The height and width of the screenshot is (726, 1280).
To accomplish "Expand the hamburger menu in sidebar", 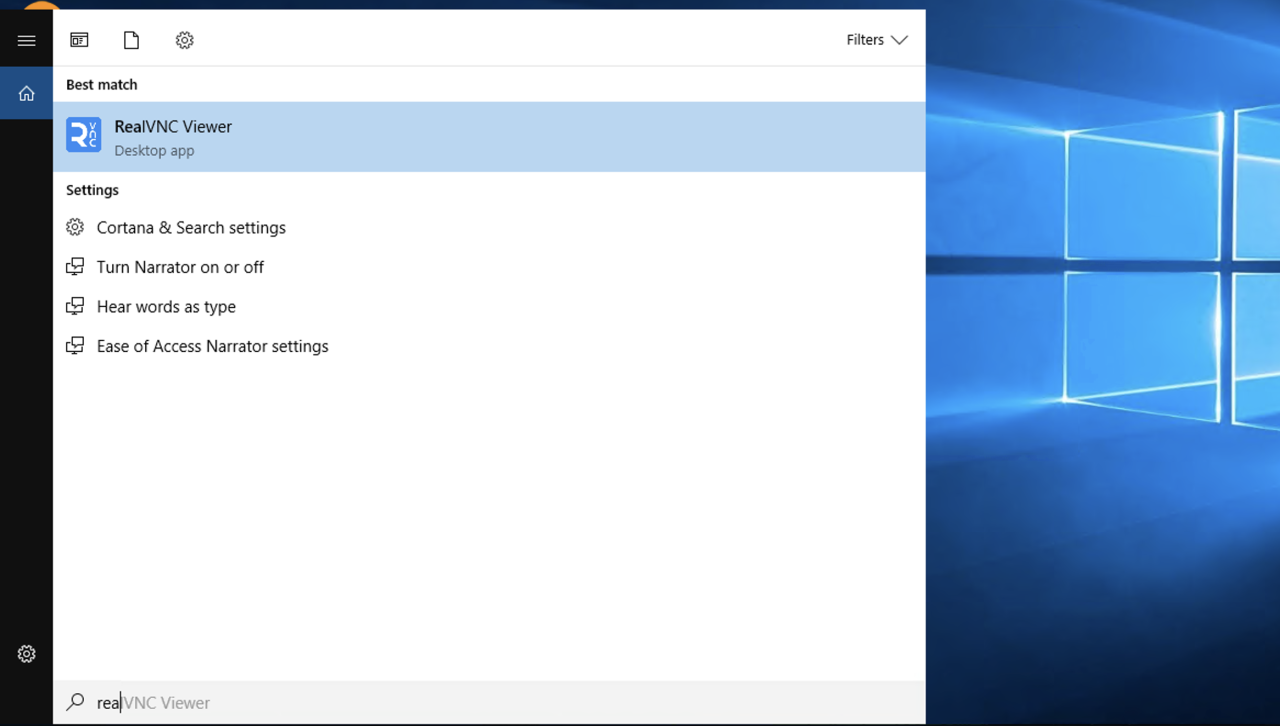I will coord(26,40).
